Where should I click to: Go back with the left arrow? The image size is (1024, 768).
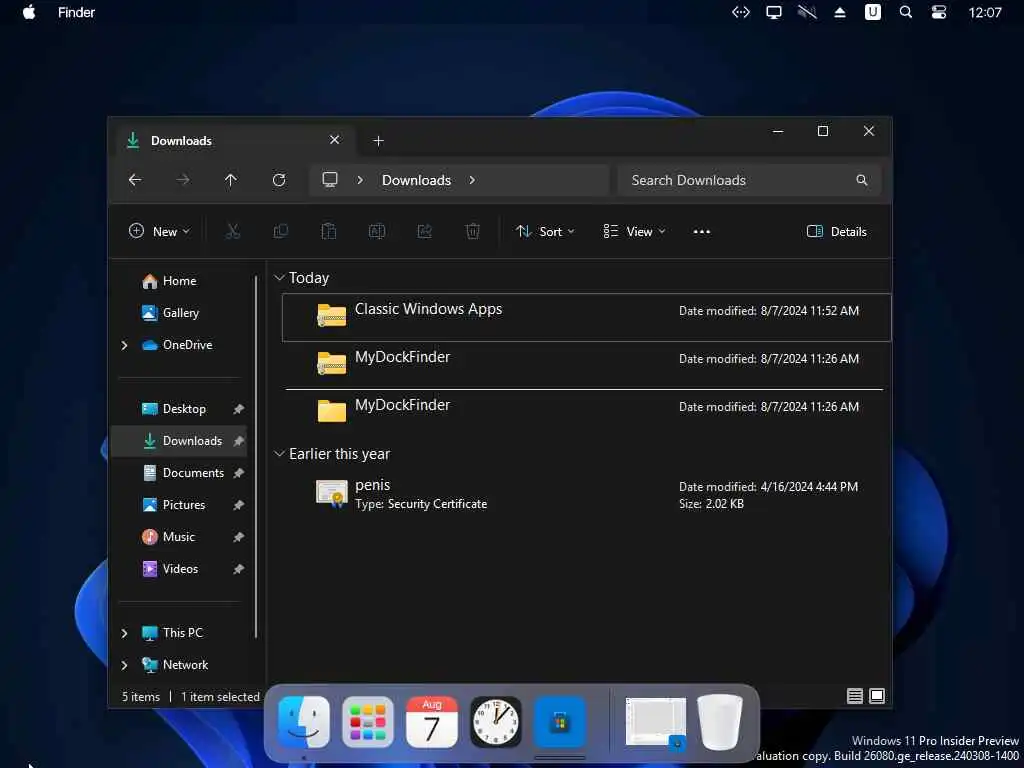point(135,180)
